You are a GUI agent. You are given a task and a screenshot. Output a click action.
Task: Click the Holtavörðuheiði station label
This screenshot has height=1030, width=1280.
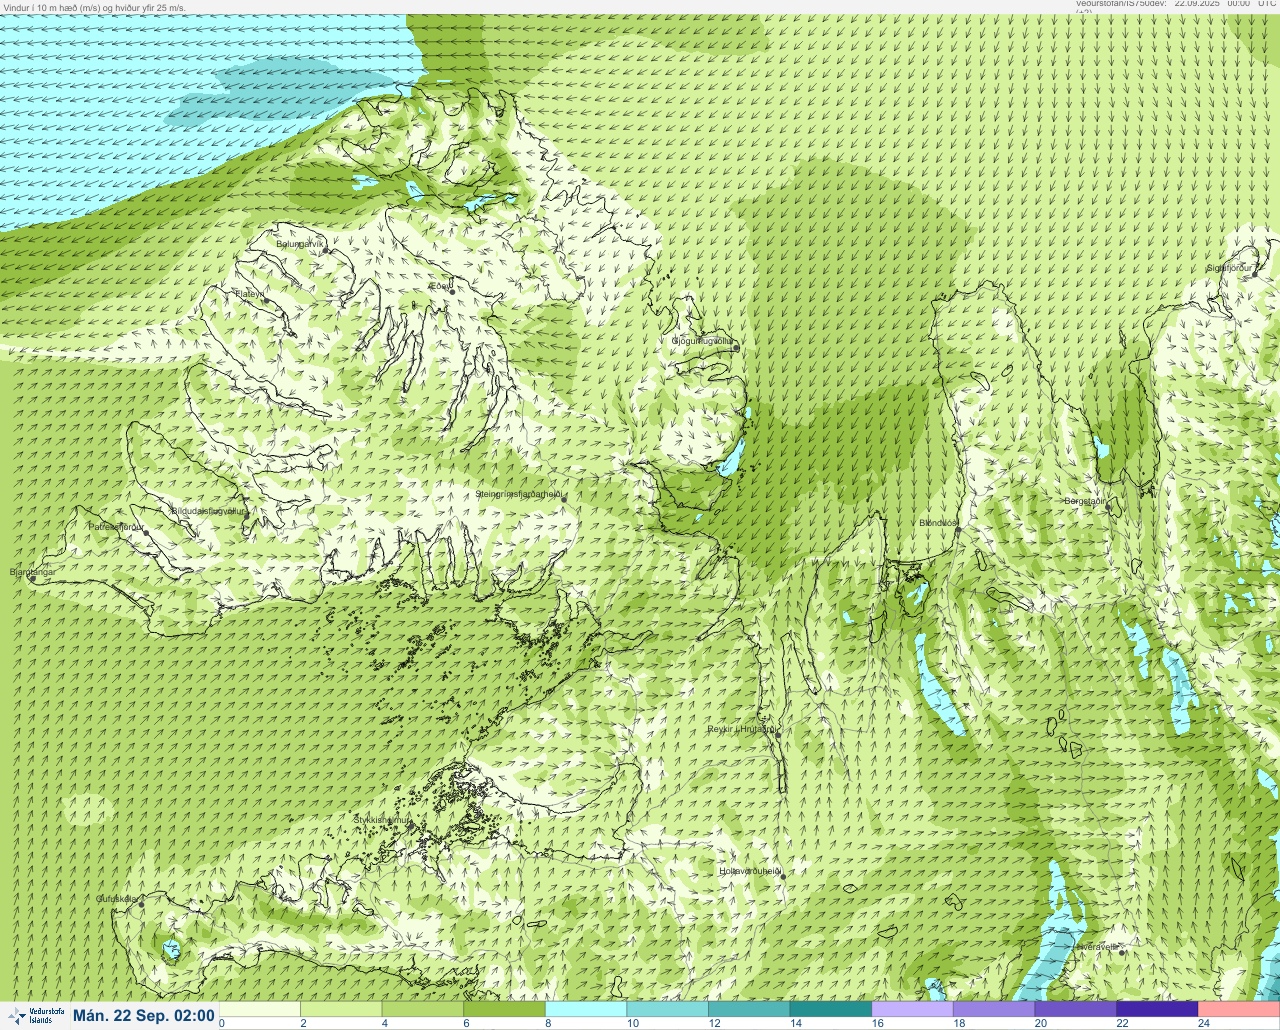[x=749, y=871]
